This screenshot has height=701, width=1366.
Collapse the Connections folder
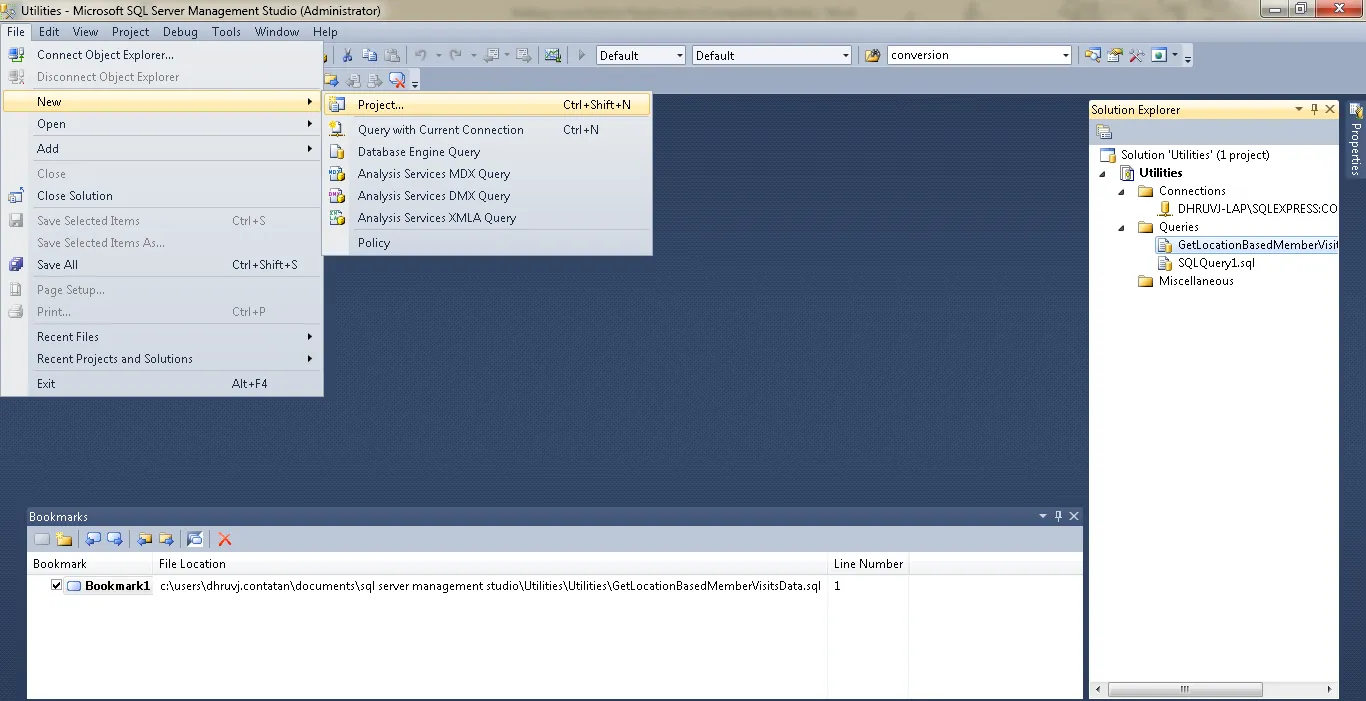[1122, 191]
